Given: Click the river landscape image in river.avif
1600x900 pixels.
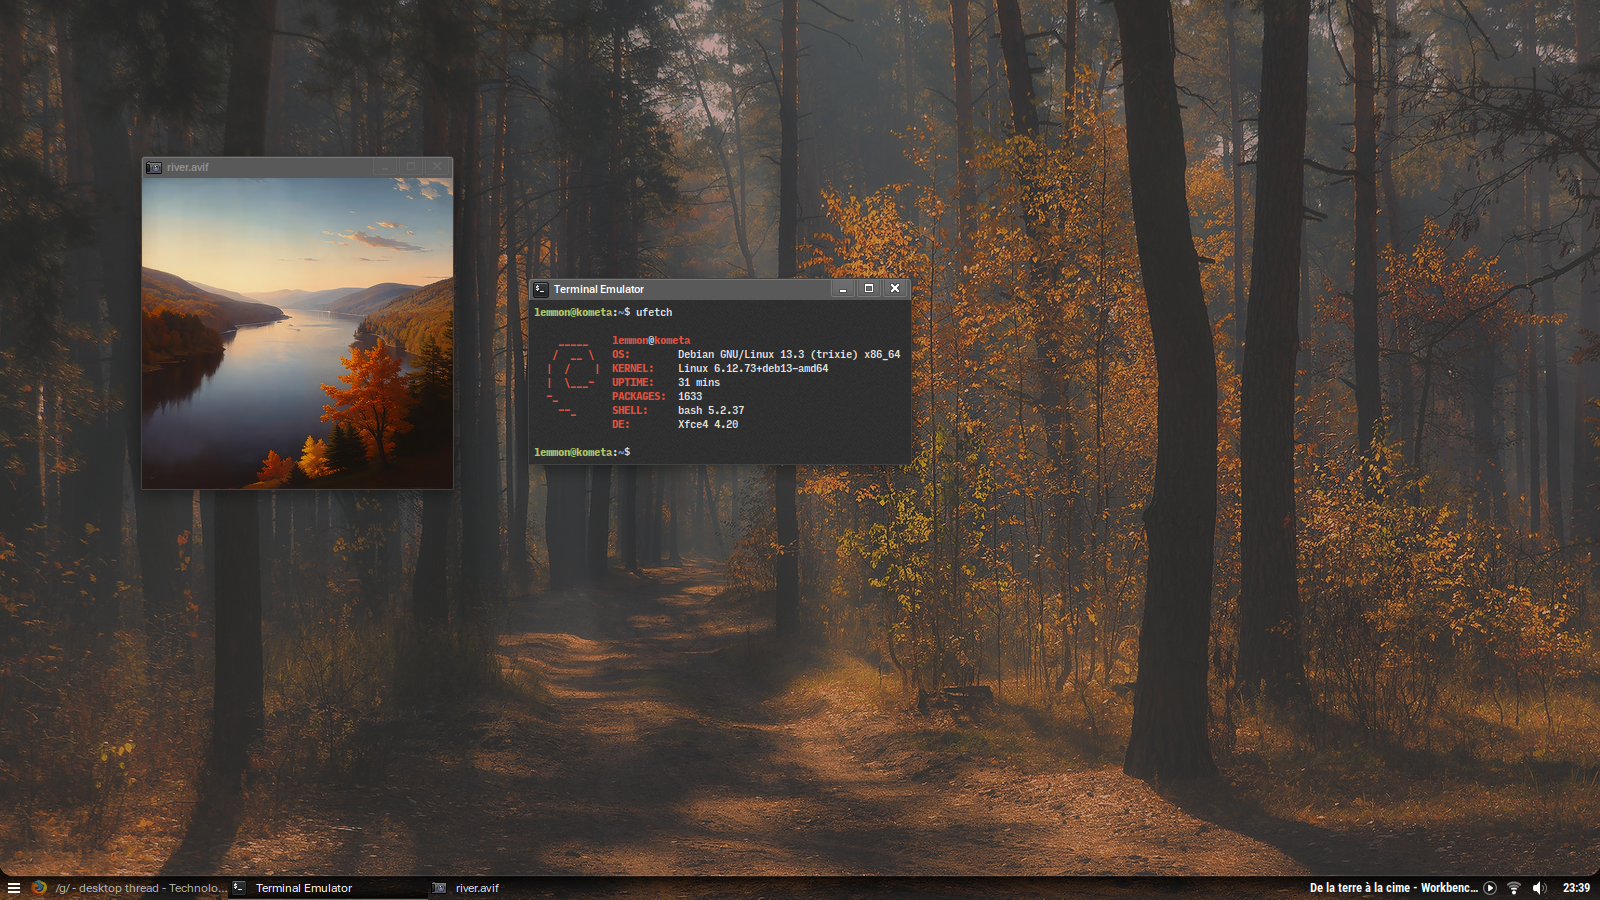Looking at the screenshot, I should tap(298, 333).
